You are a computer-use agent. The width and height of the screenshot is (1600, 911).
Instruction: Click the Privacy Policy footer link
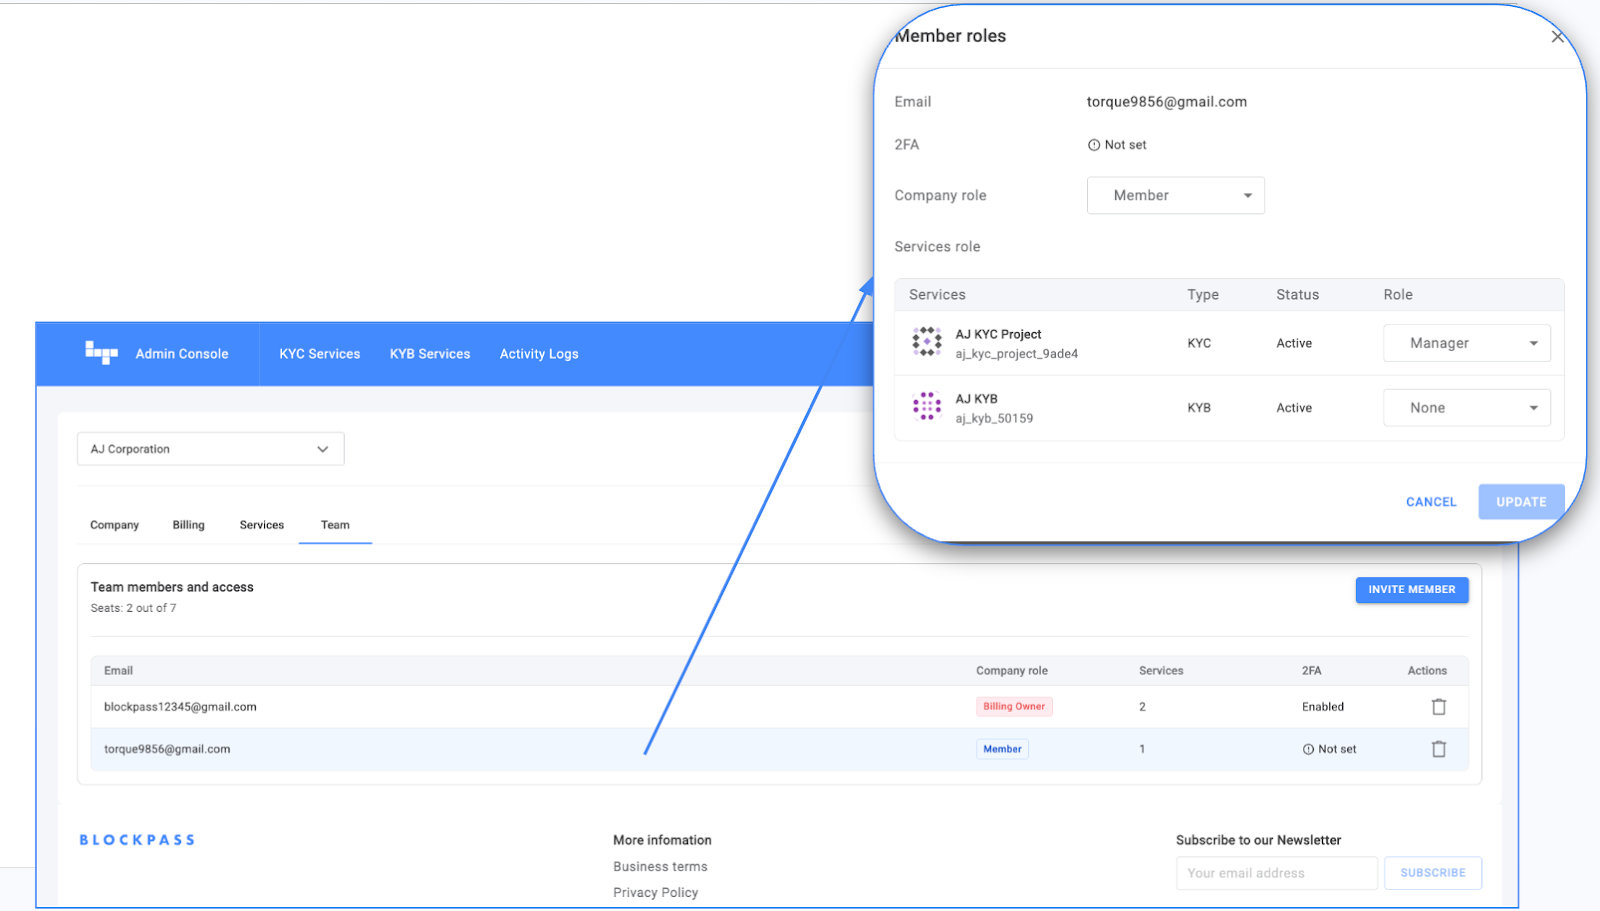tap(655, 892)
